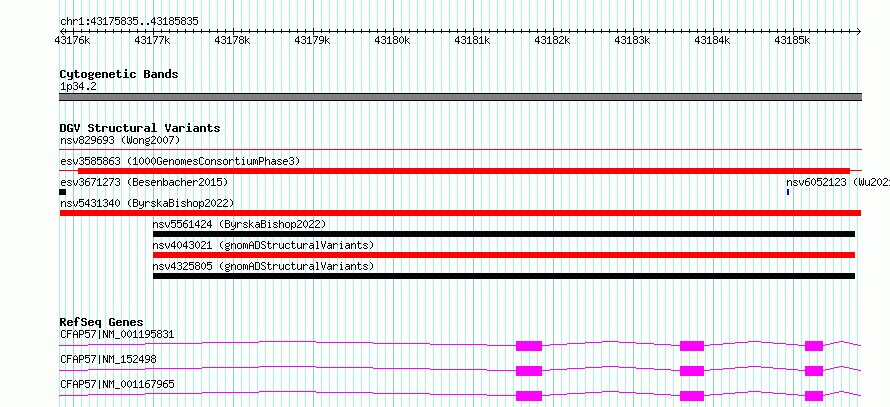Click the 43180k ruler position label
Viewport: 890px width, 407px height.
pos(392,40)
